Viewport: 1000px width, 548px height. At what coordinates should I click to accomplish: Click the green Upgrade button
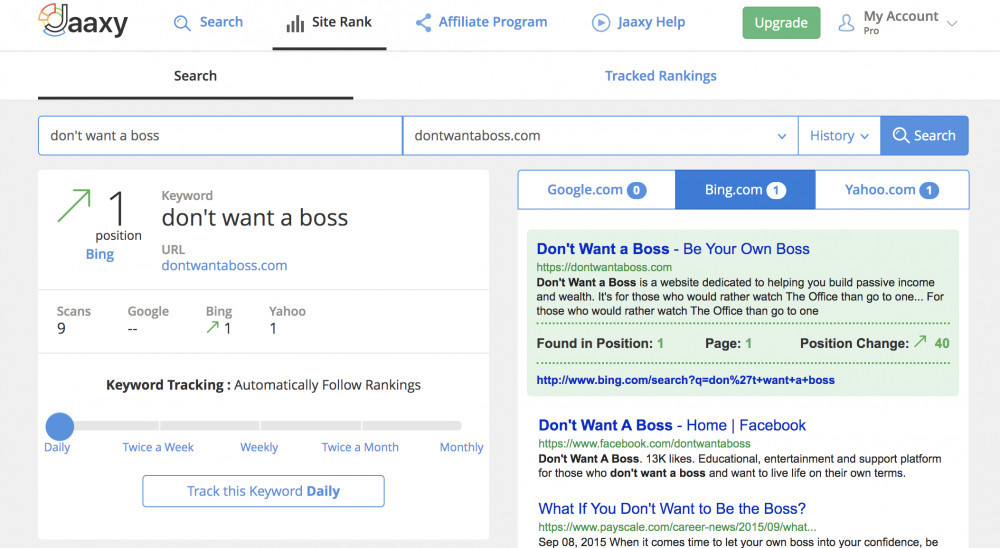point(781,23)
